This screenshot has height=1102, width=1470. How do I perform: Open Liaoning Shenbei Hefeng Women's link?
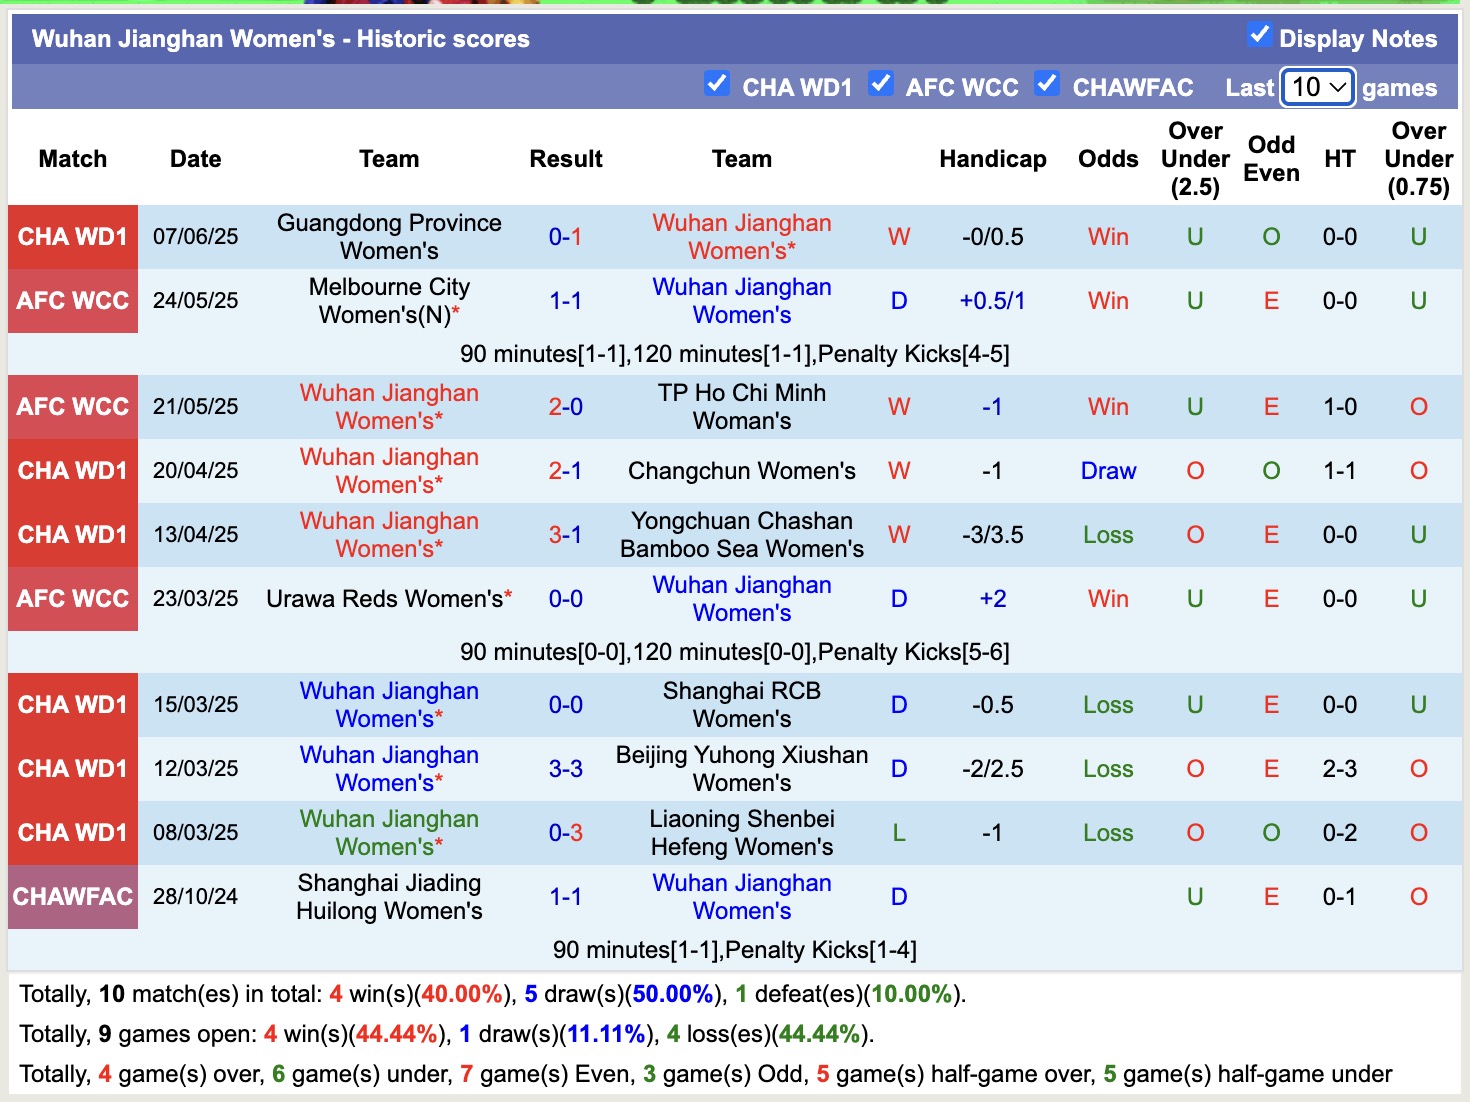(x=741, y=833)
